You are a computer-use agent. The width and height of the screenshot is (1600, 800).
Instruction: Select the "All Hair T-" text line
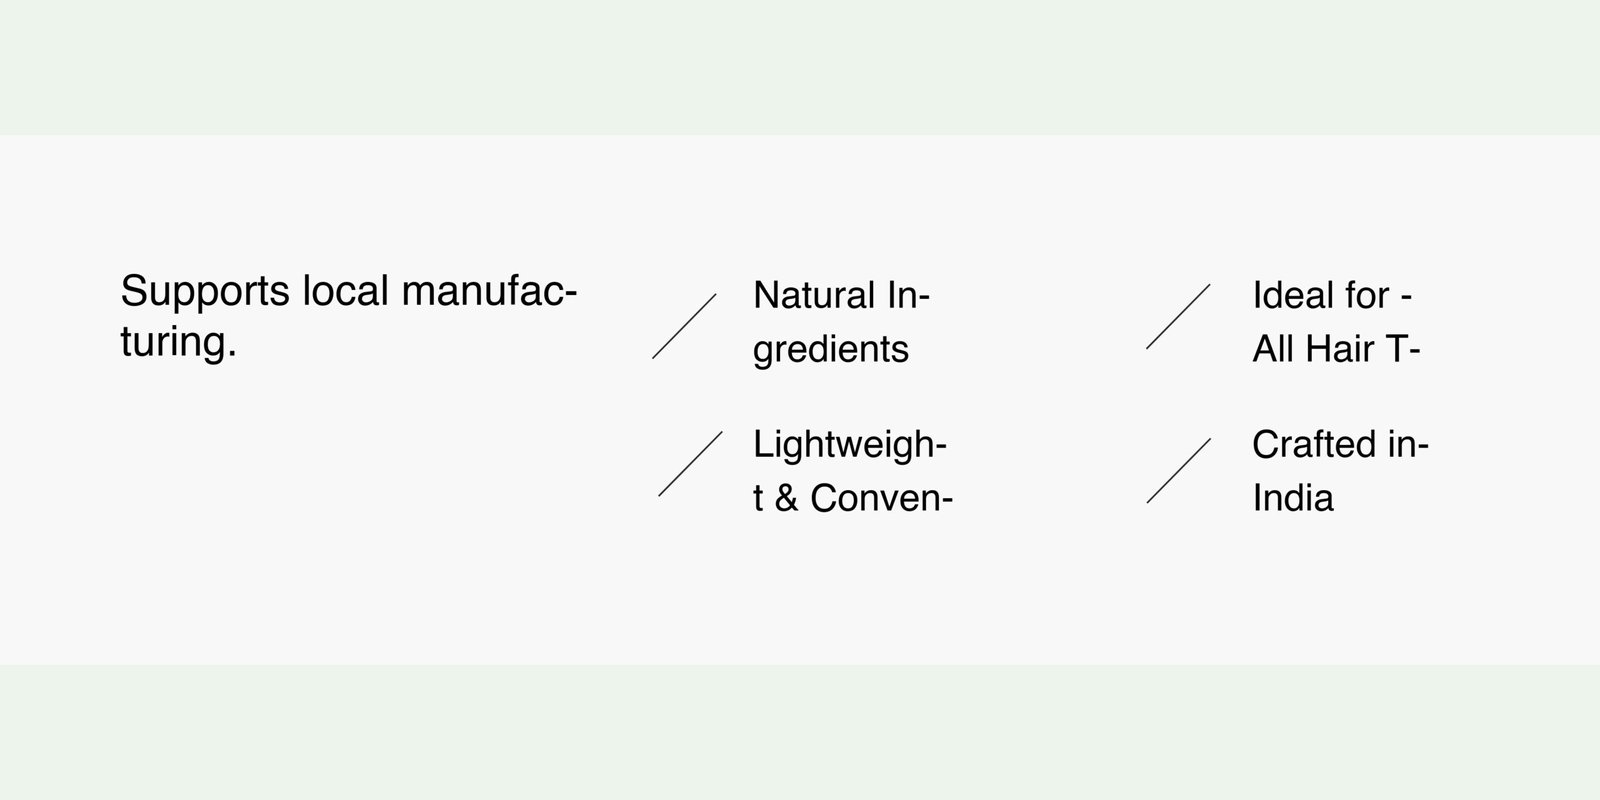pyautogui.click(x=1336, y=350)
